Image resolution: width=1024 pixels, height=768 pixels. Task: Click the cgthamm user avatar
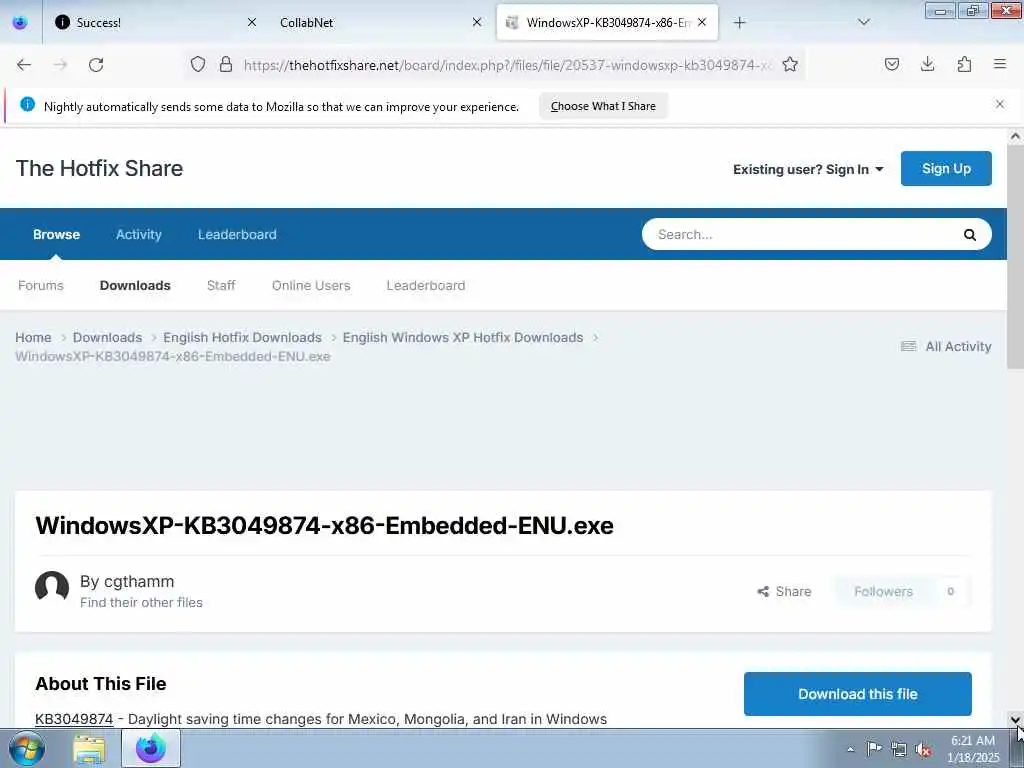click(x=52, y=588)
